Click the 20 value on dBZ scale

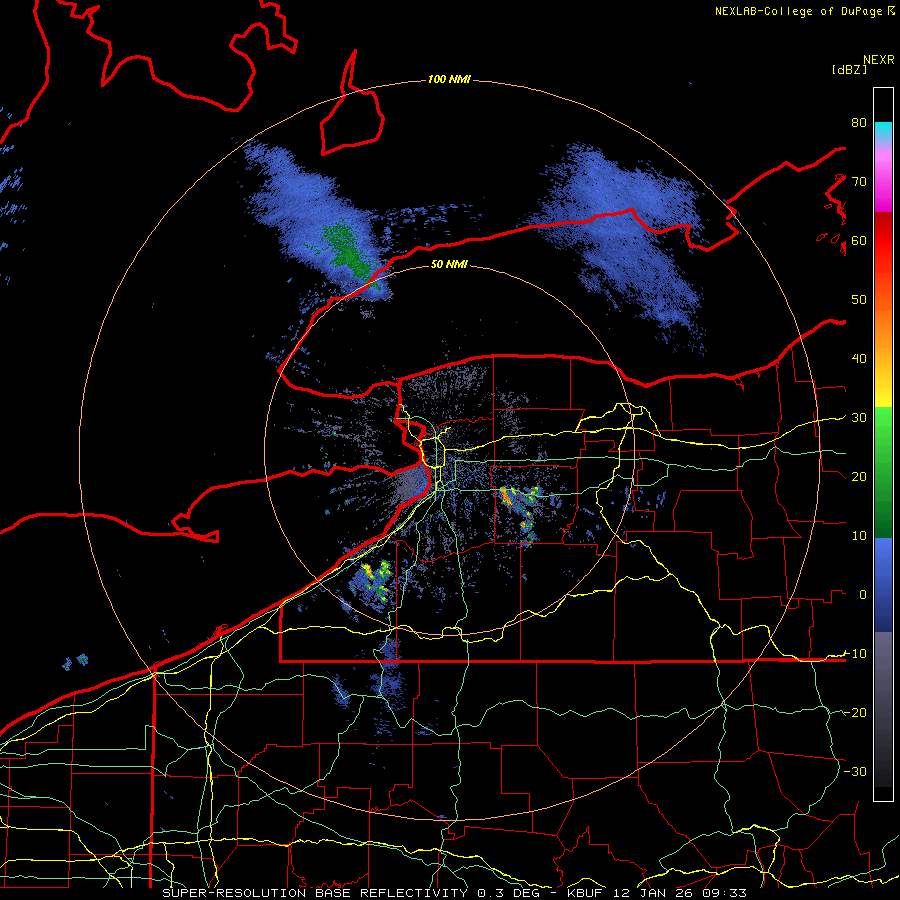coord(859,477)
